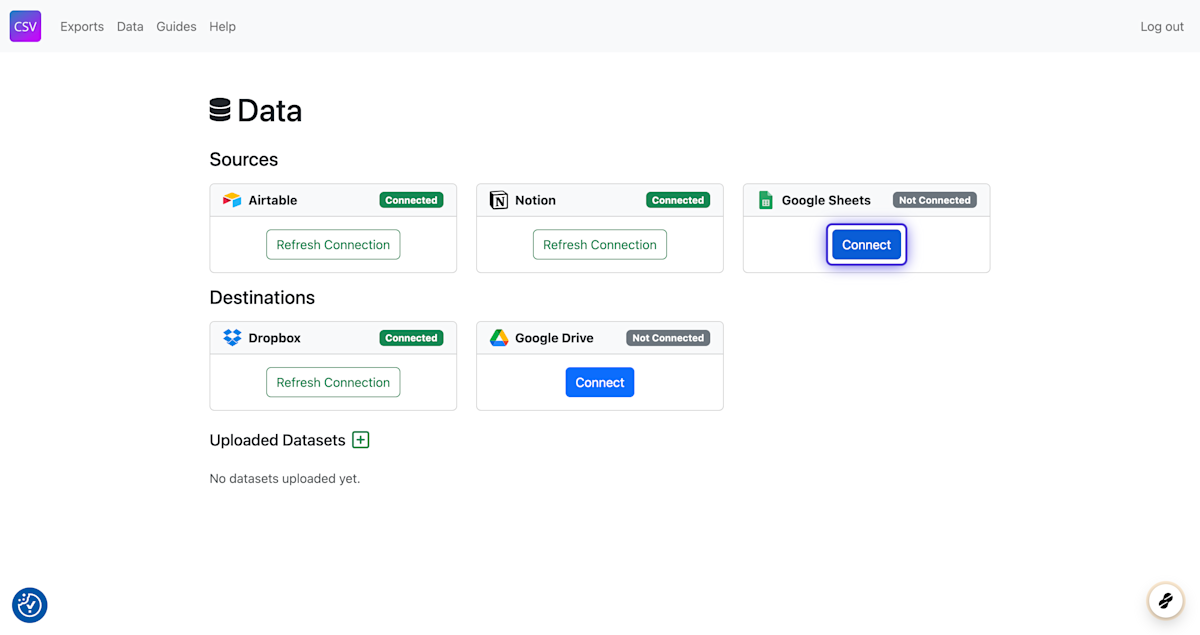The image size is (1200, 635).
Task: Select the Guides navigation item
Action: 176,26
